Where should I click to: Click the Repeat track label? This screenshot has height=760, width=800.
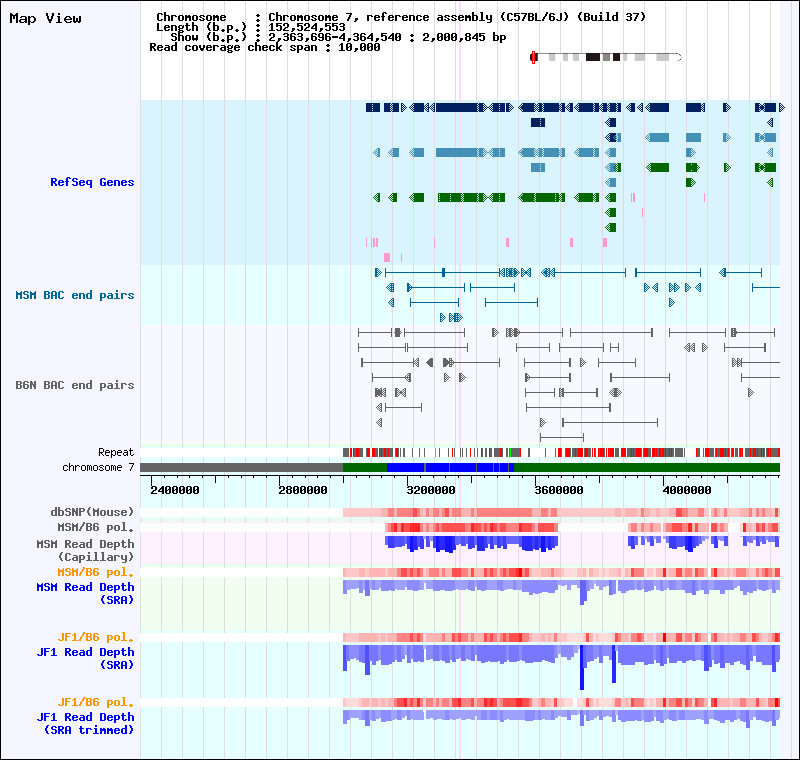116,452
